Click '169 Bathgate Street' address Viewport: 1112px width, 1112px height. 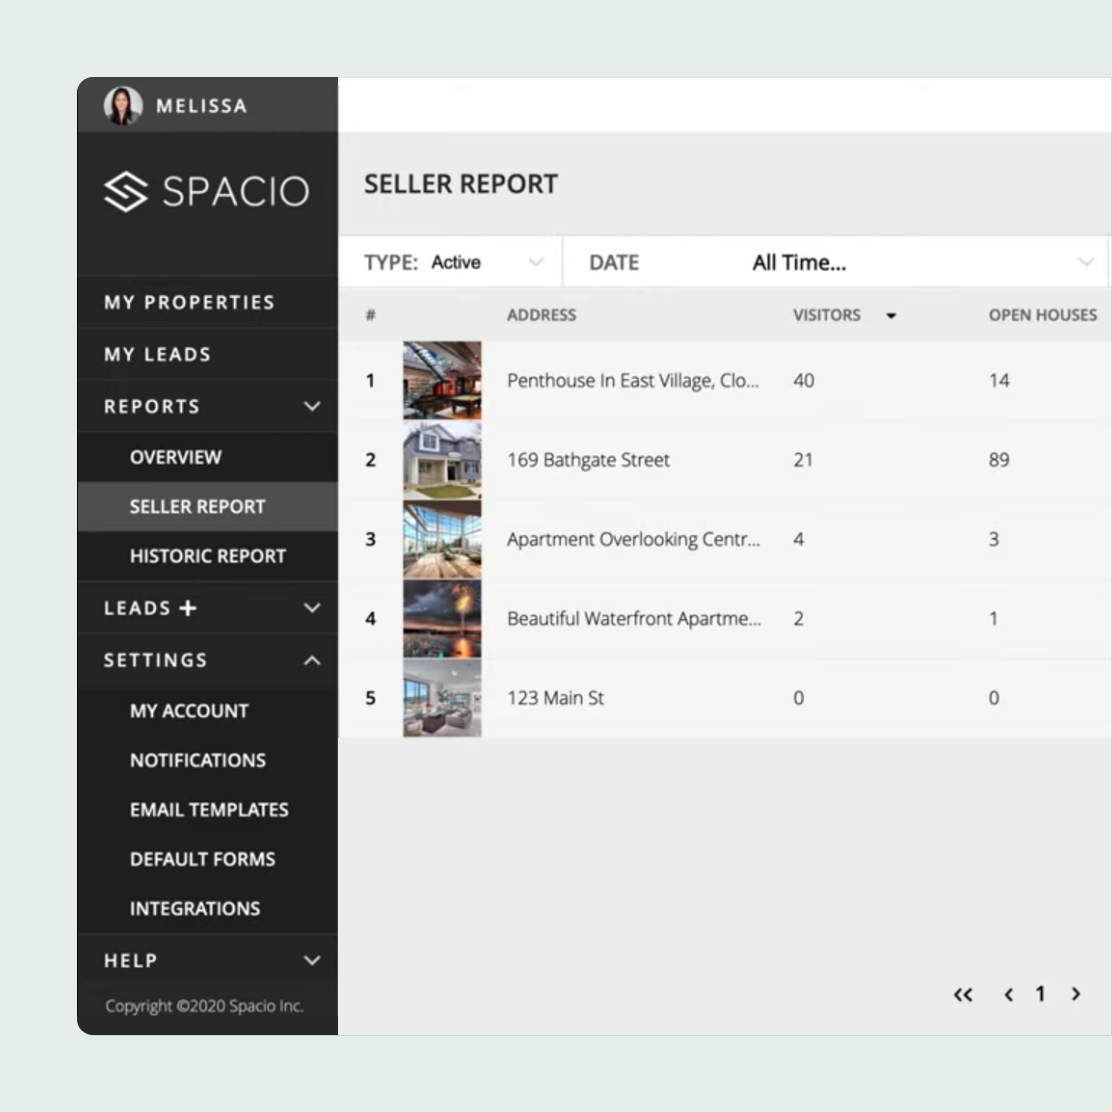pyautogui.click(x=588, y=460)
